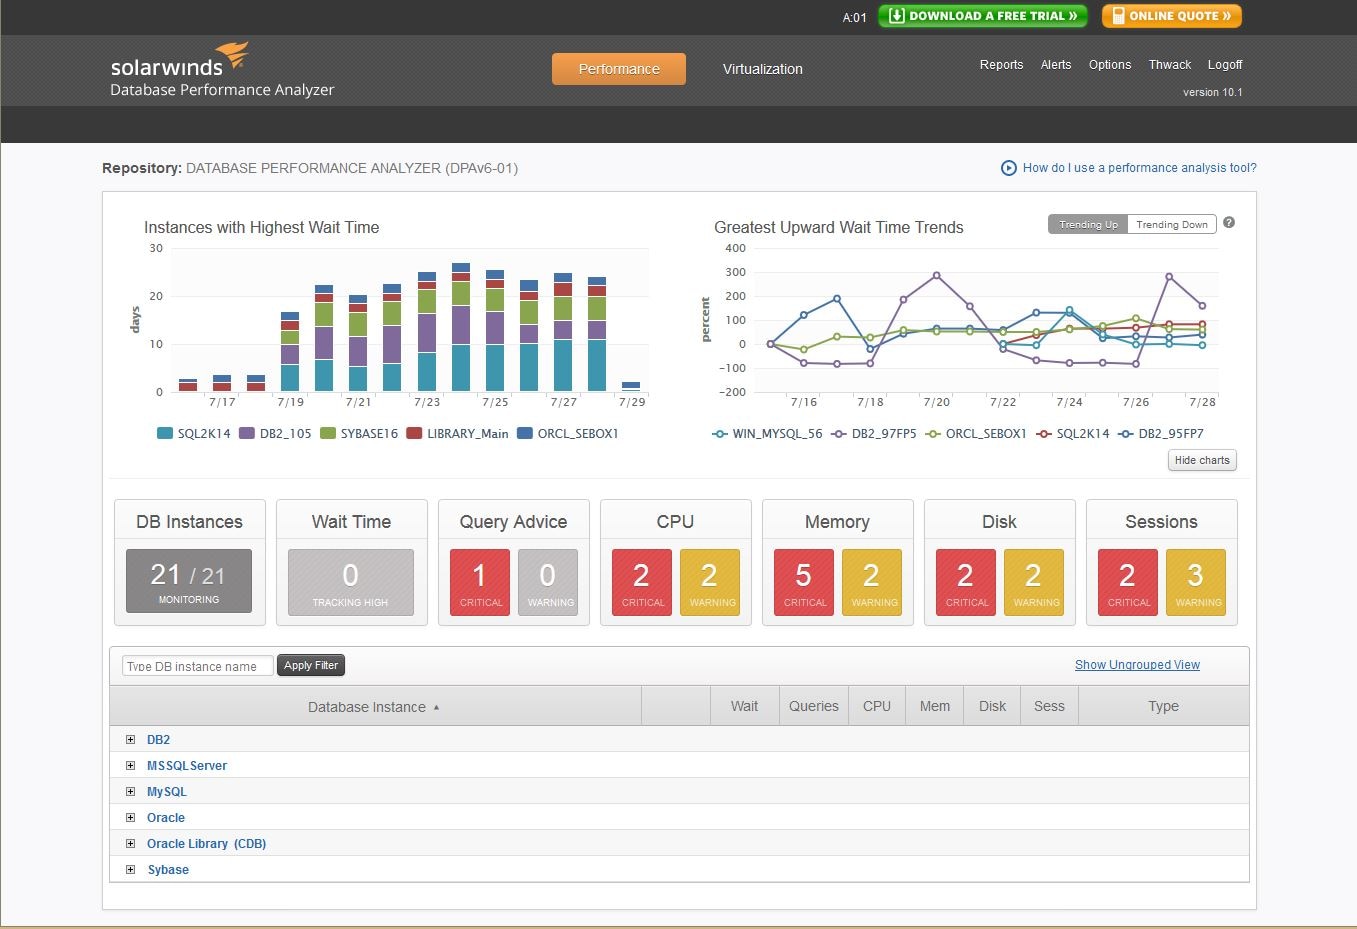The width and height of the screenshot is (1357, 929).
Task: Click Logoff
Action: coord(1225,65)
